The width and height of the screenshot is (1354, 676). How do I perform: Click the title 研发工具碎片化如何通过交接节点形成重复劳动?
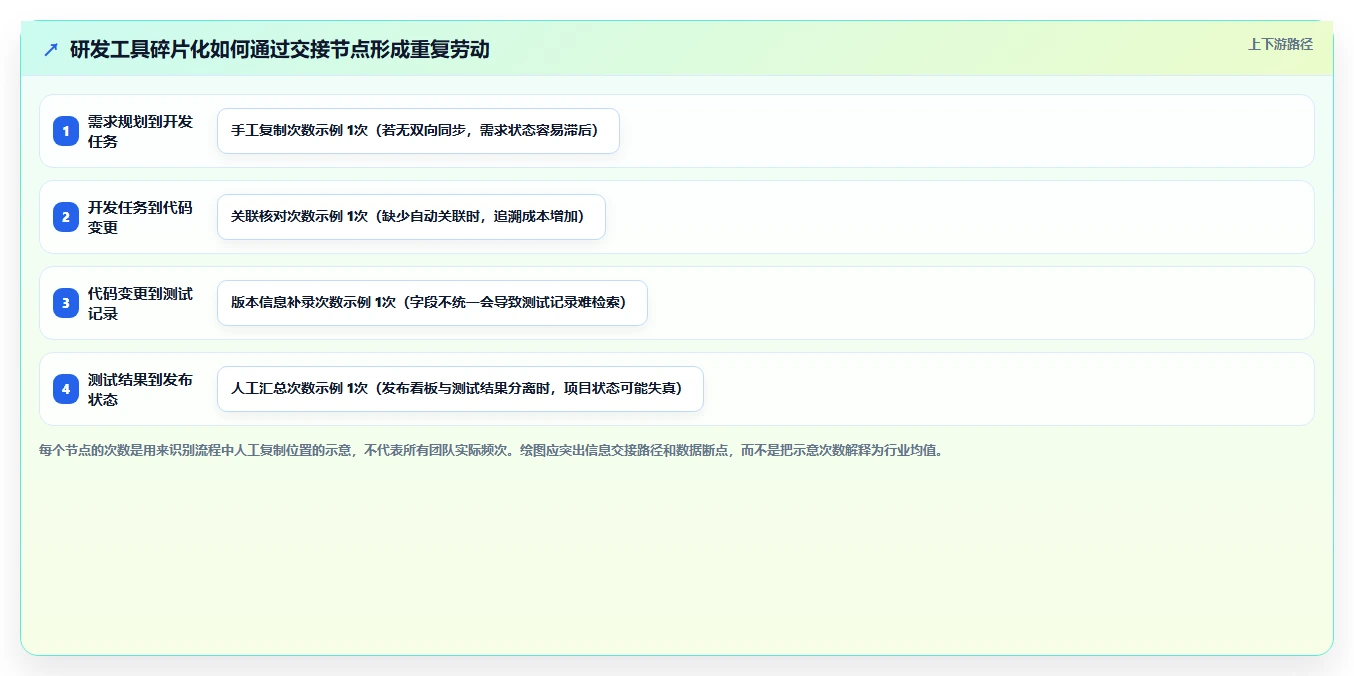(x=280, y=49)
